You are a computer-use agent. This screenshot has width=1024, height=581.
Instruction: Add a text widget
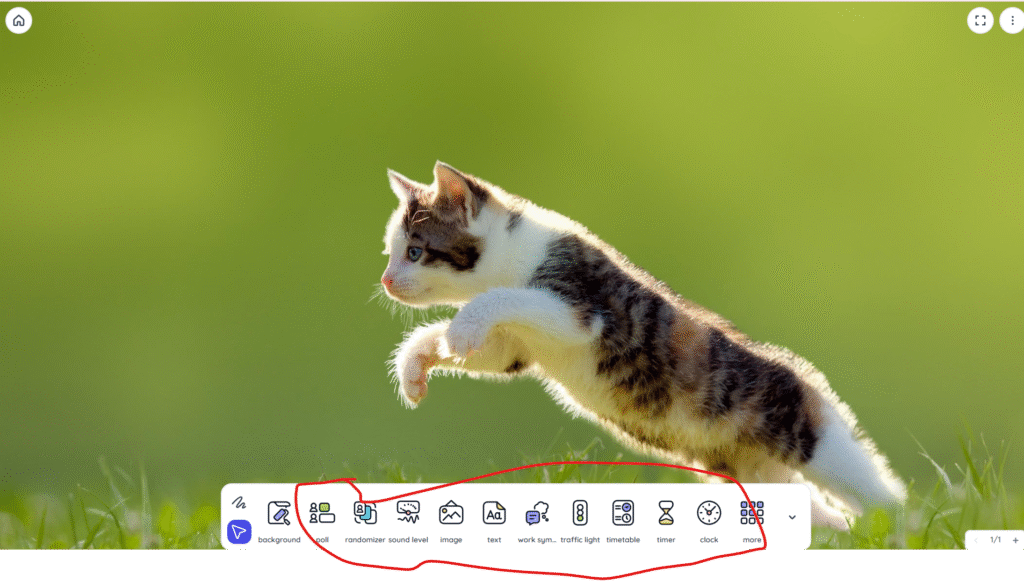click(x=494, y=514)
